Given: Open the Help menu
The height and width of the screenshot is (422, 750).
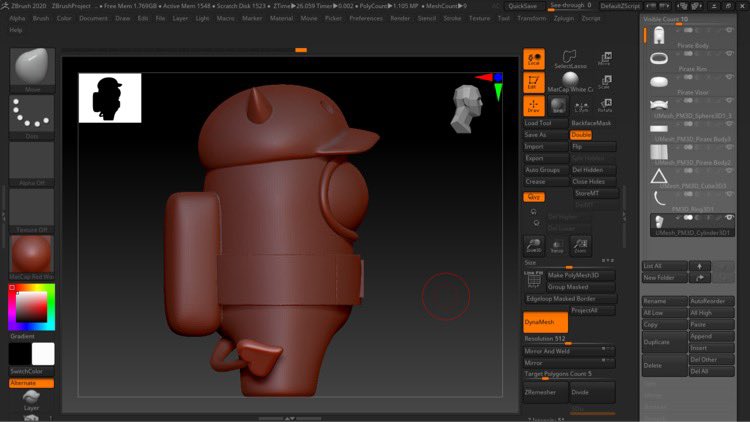Looking at the screenshot, I should [16, 30].
